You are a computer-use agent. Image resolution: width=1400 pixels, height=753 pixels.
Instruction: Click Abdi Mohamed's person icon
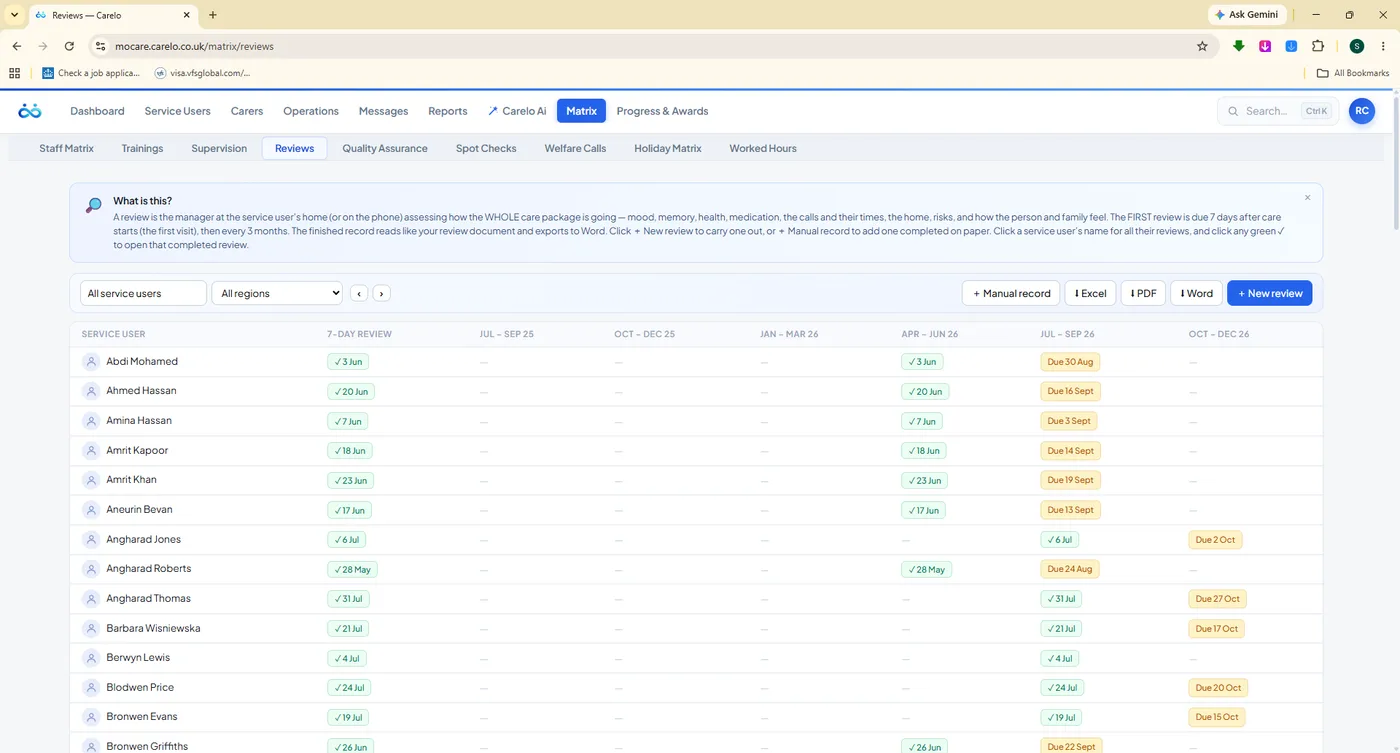tap(91, 362)
